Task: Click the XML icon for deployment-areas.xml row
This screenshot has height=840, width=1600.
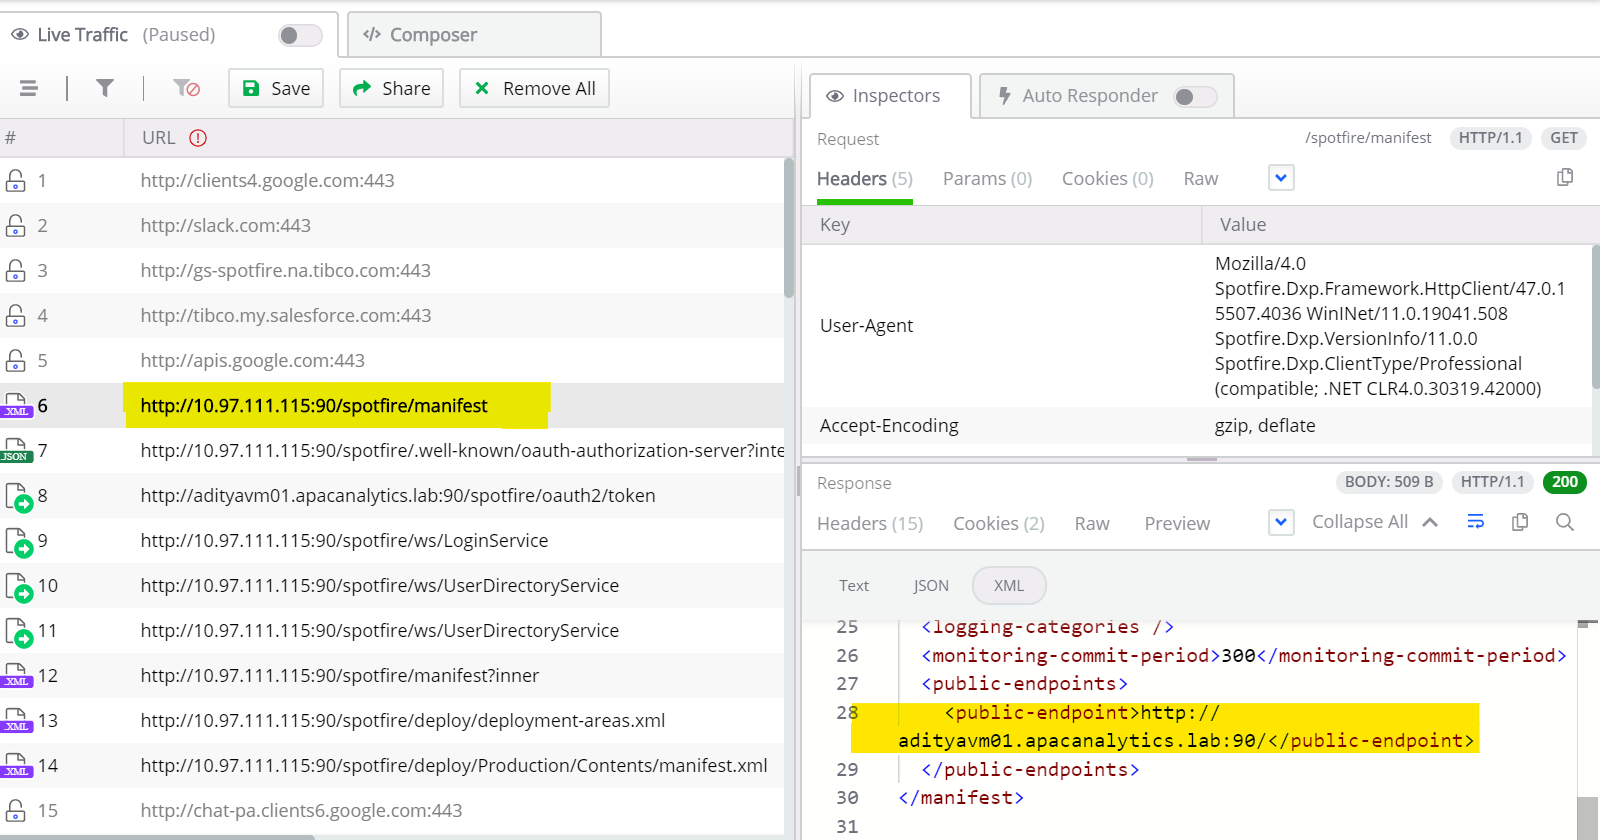Action: (x=17, y=720)
